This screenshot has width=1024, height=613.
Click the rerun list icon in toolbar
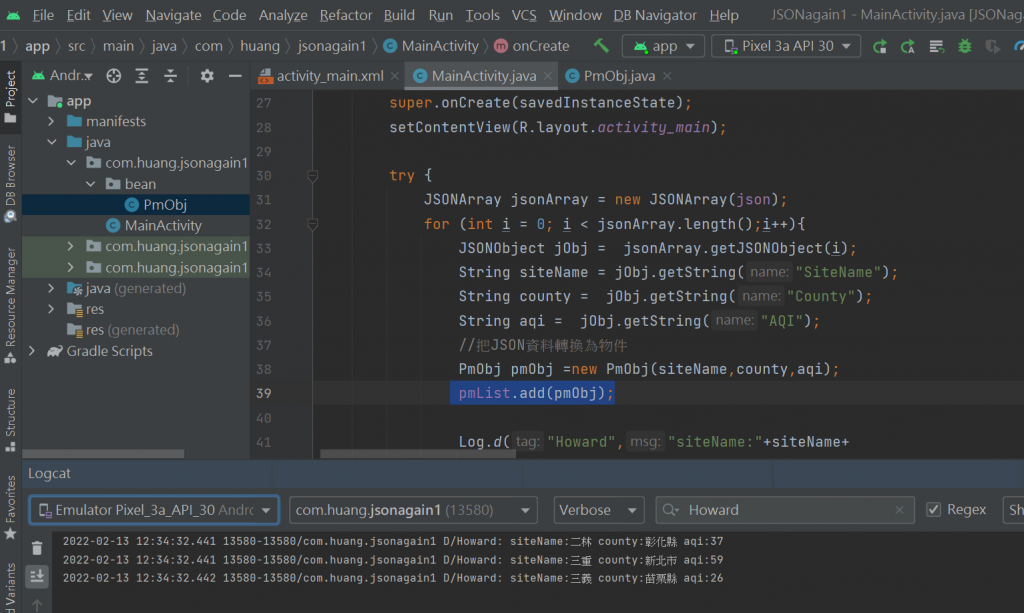tap(936, 46)
